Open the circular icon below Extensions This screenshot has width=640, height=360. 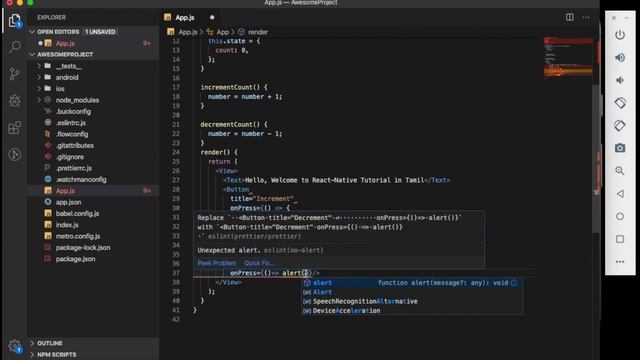(x=15, y=154)
